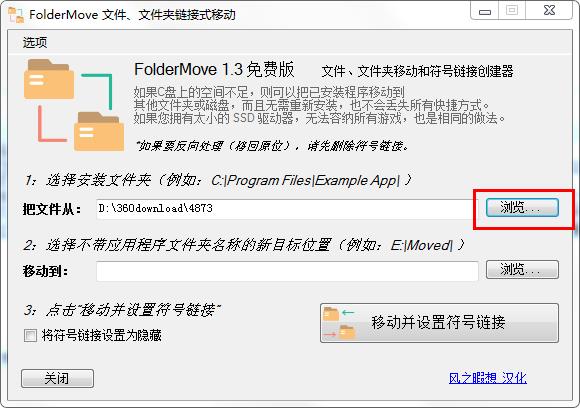
Task: Close window with title bar X
Action: coord(549,10)
